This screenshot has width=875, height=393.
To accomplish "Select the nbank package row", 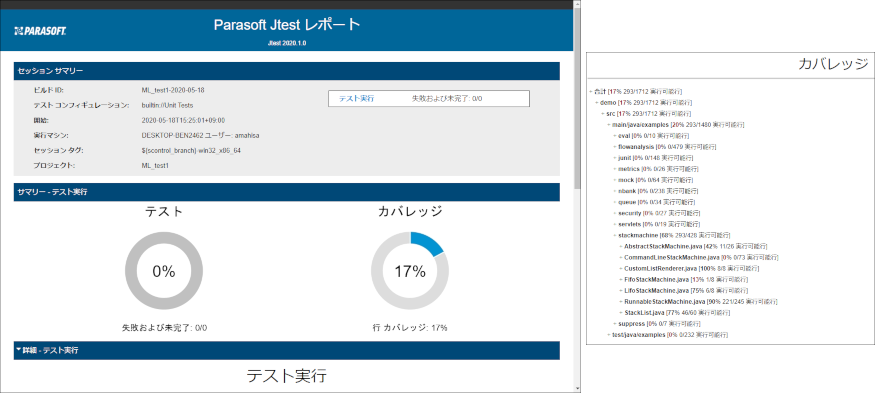I will 657,191.
